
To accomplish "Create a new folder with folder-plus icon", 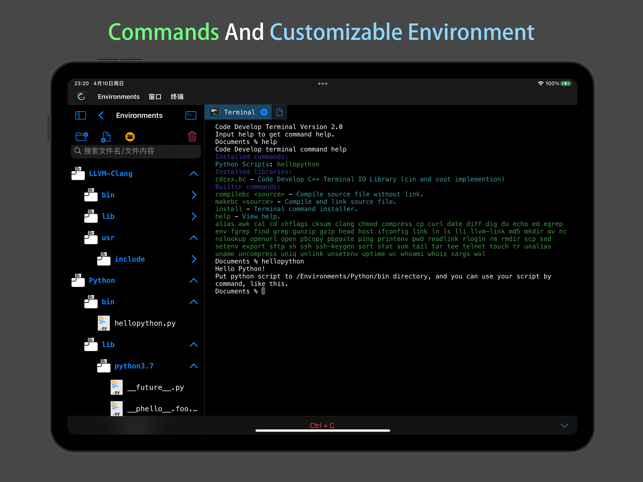I will [x=82, y=136].
